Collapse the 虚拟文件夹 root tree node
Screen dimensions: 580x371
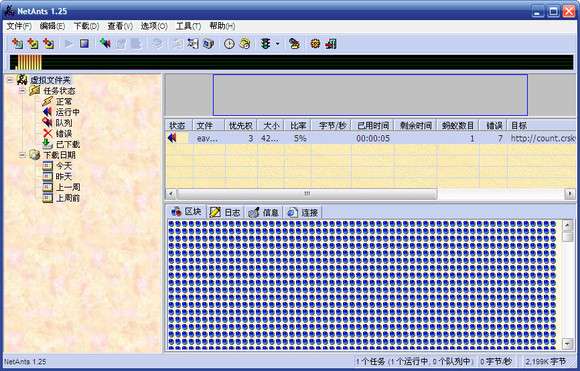tap(10, 80)
